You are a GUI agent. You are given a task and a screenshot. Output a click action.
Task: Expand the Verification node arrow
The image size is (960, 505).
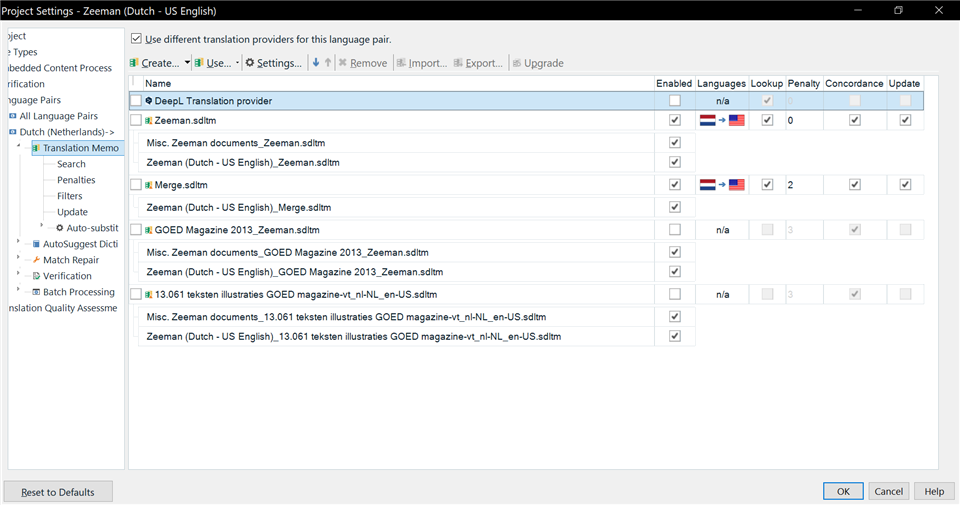click(x=18, y=274)
